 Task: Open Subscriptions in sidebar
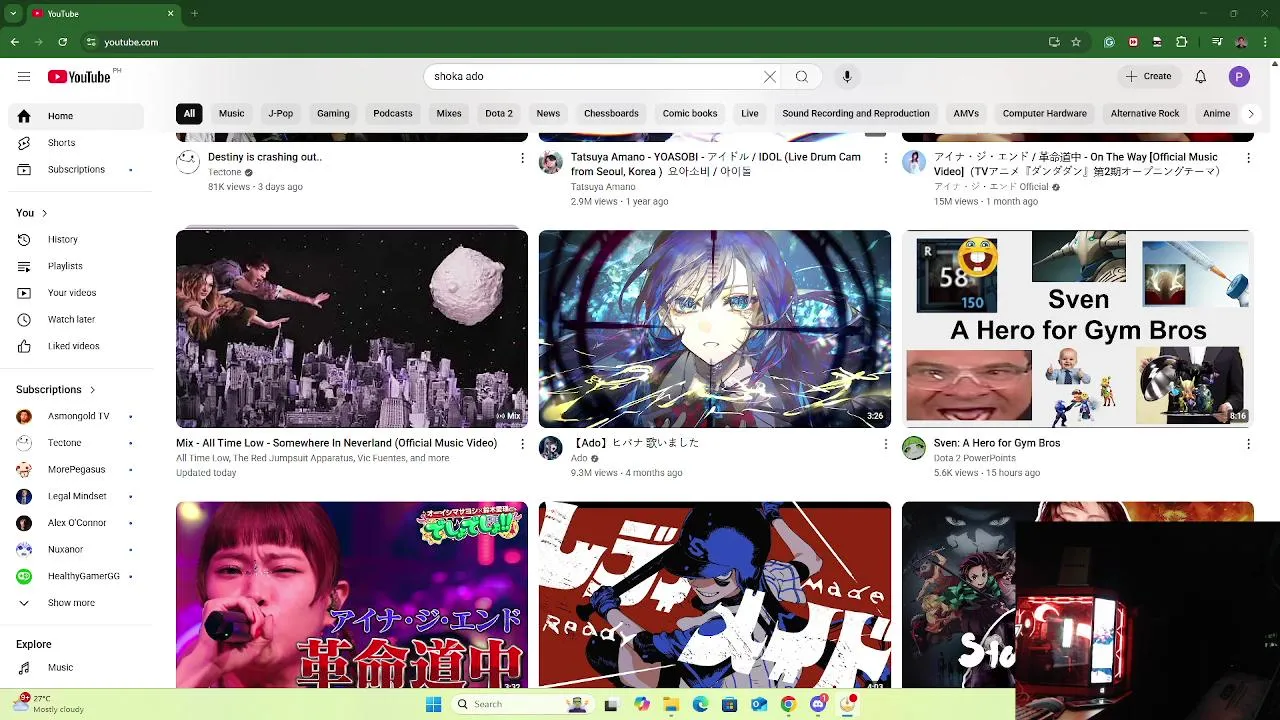76,170
